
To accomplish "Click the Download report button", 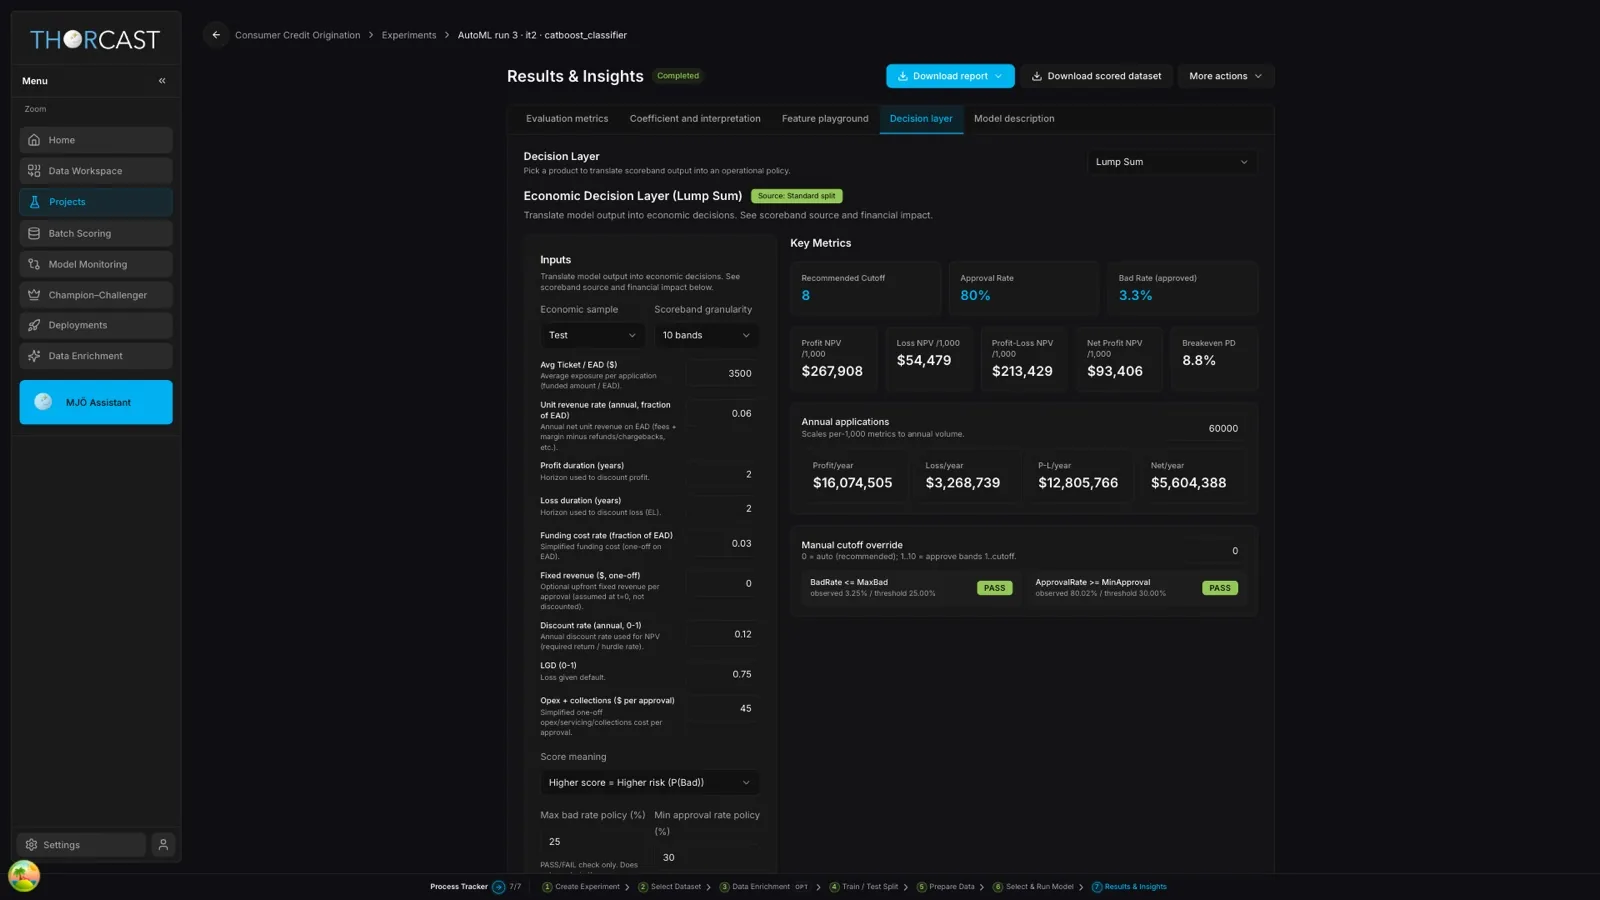I will (950, 76).
